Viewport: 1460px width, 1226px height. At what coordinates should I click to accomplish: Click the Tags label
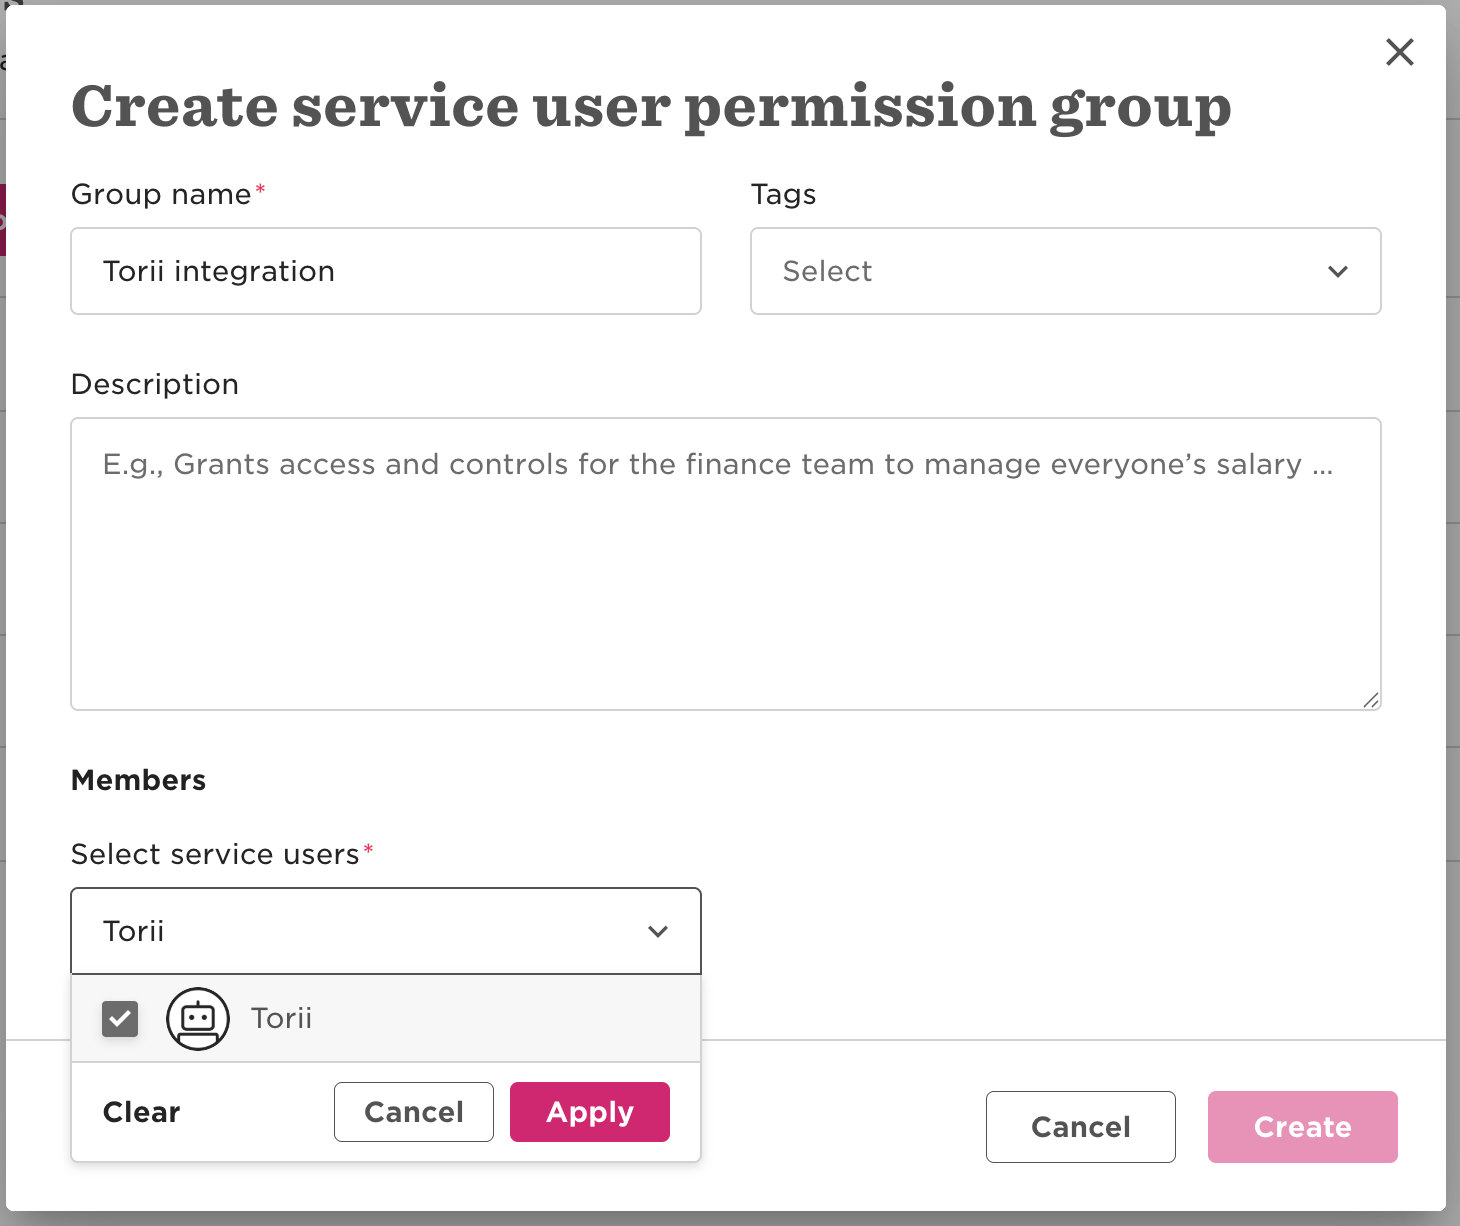pos(784,194)
